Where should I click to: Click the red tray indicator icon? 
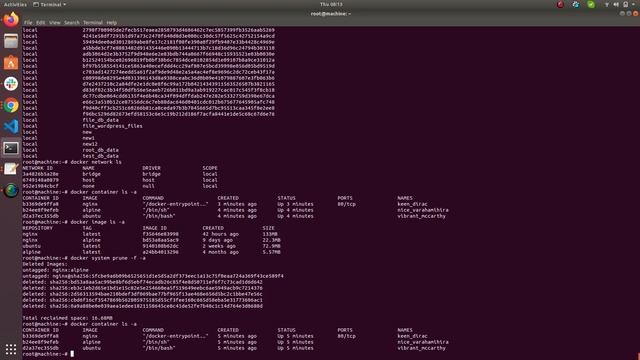click(560, 4)
